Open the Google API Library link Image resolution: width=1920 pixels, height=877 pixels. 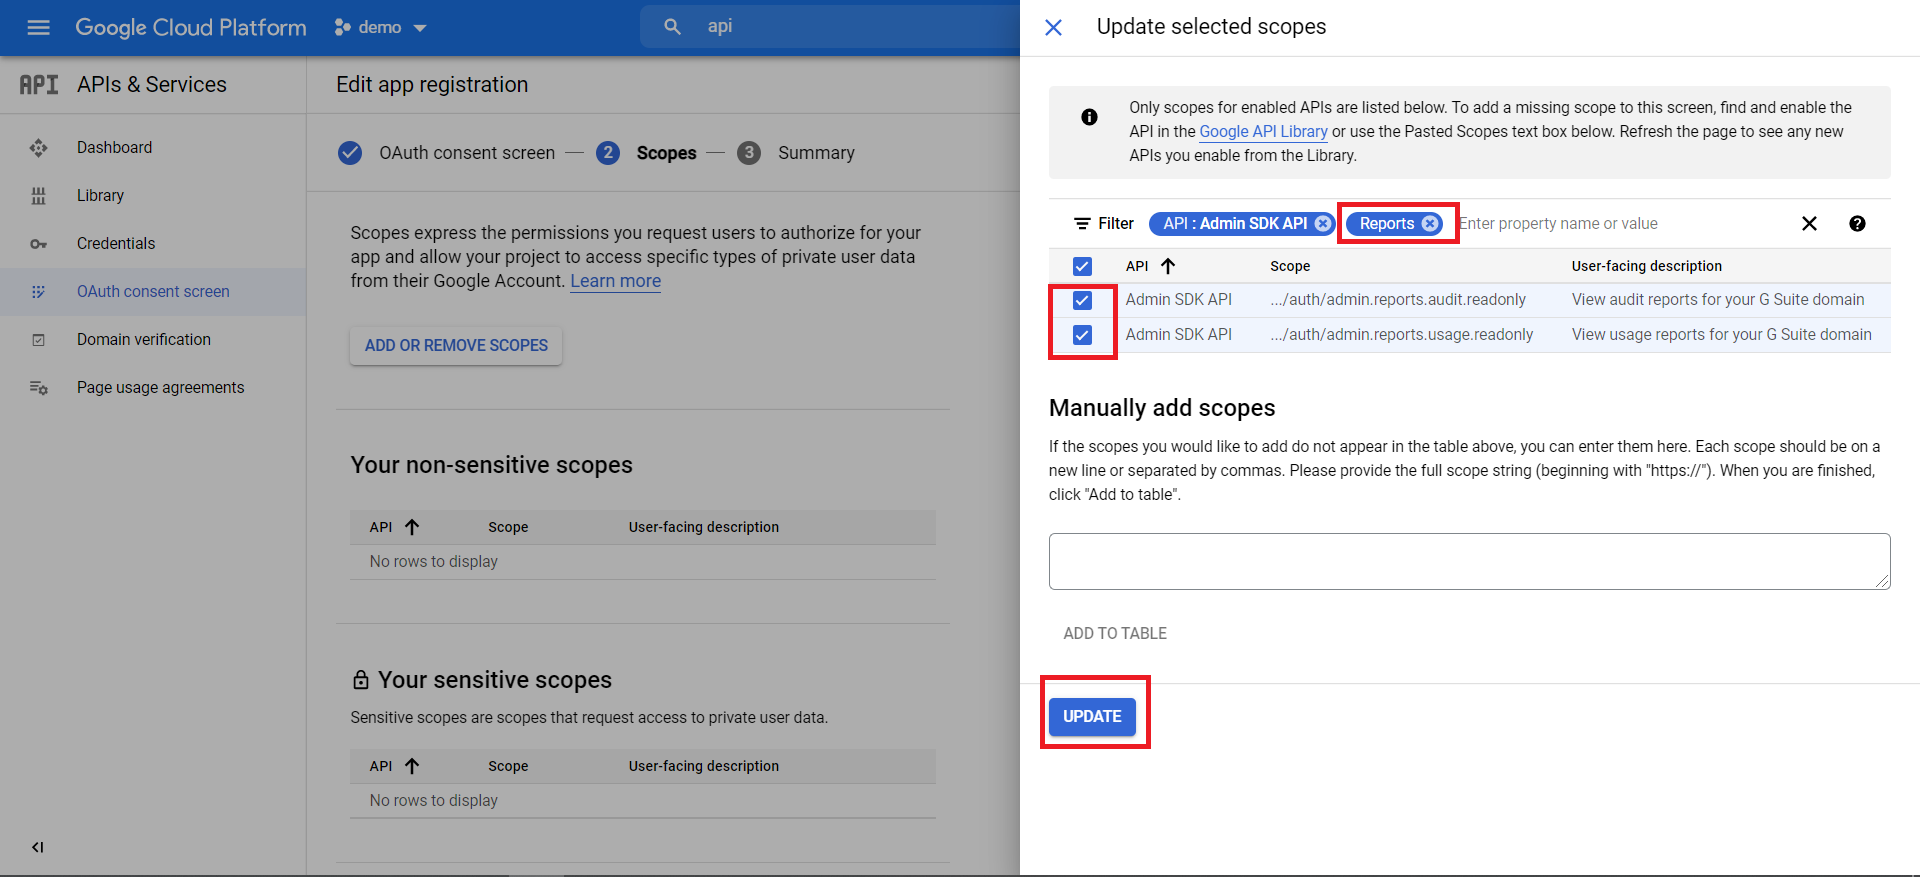[x=1263, y=131]
